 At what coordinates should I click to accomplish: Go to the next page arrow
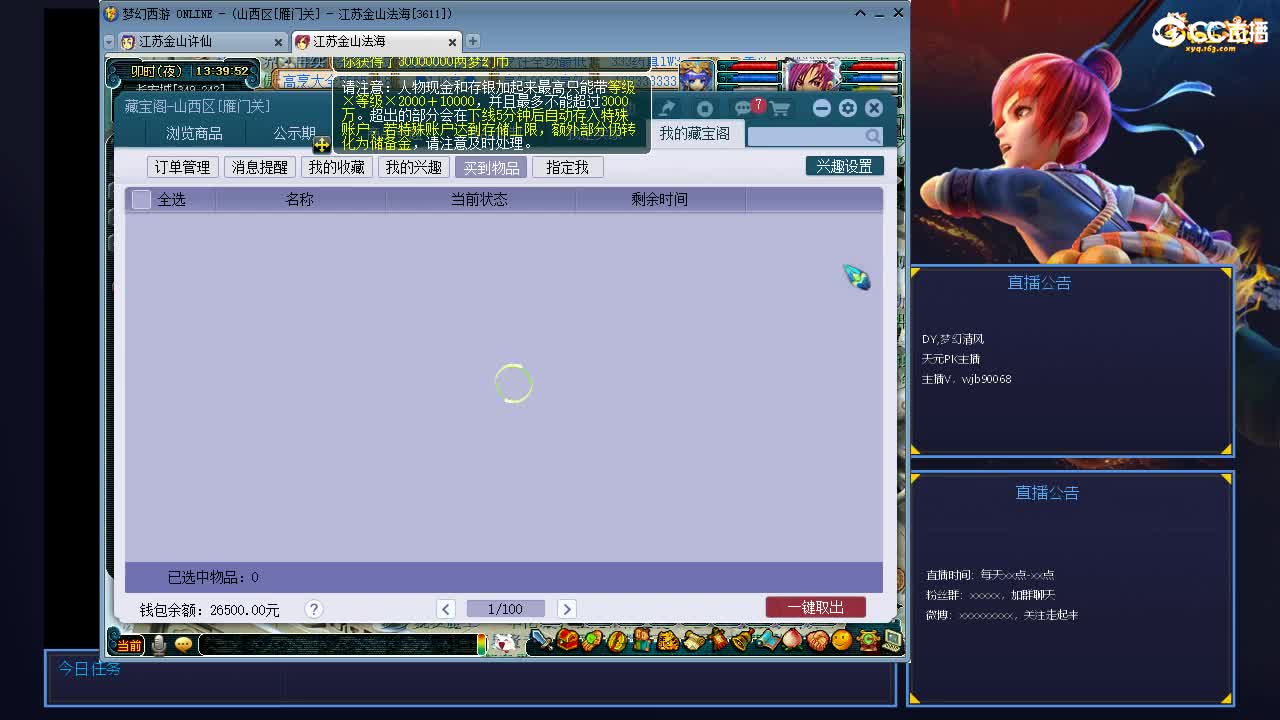coord(566,609)
